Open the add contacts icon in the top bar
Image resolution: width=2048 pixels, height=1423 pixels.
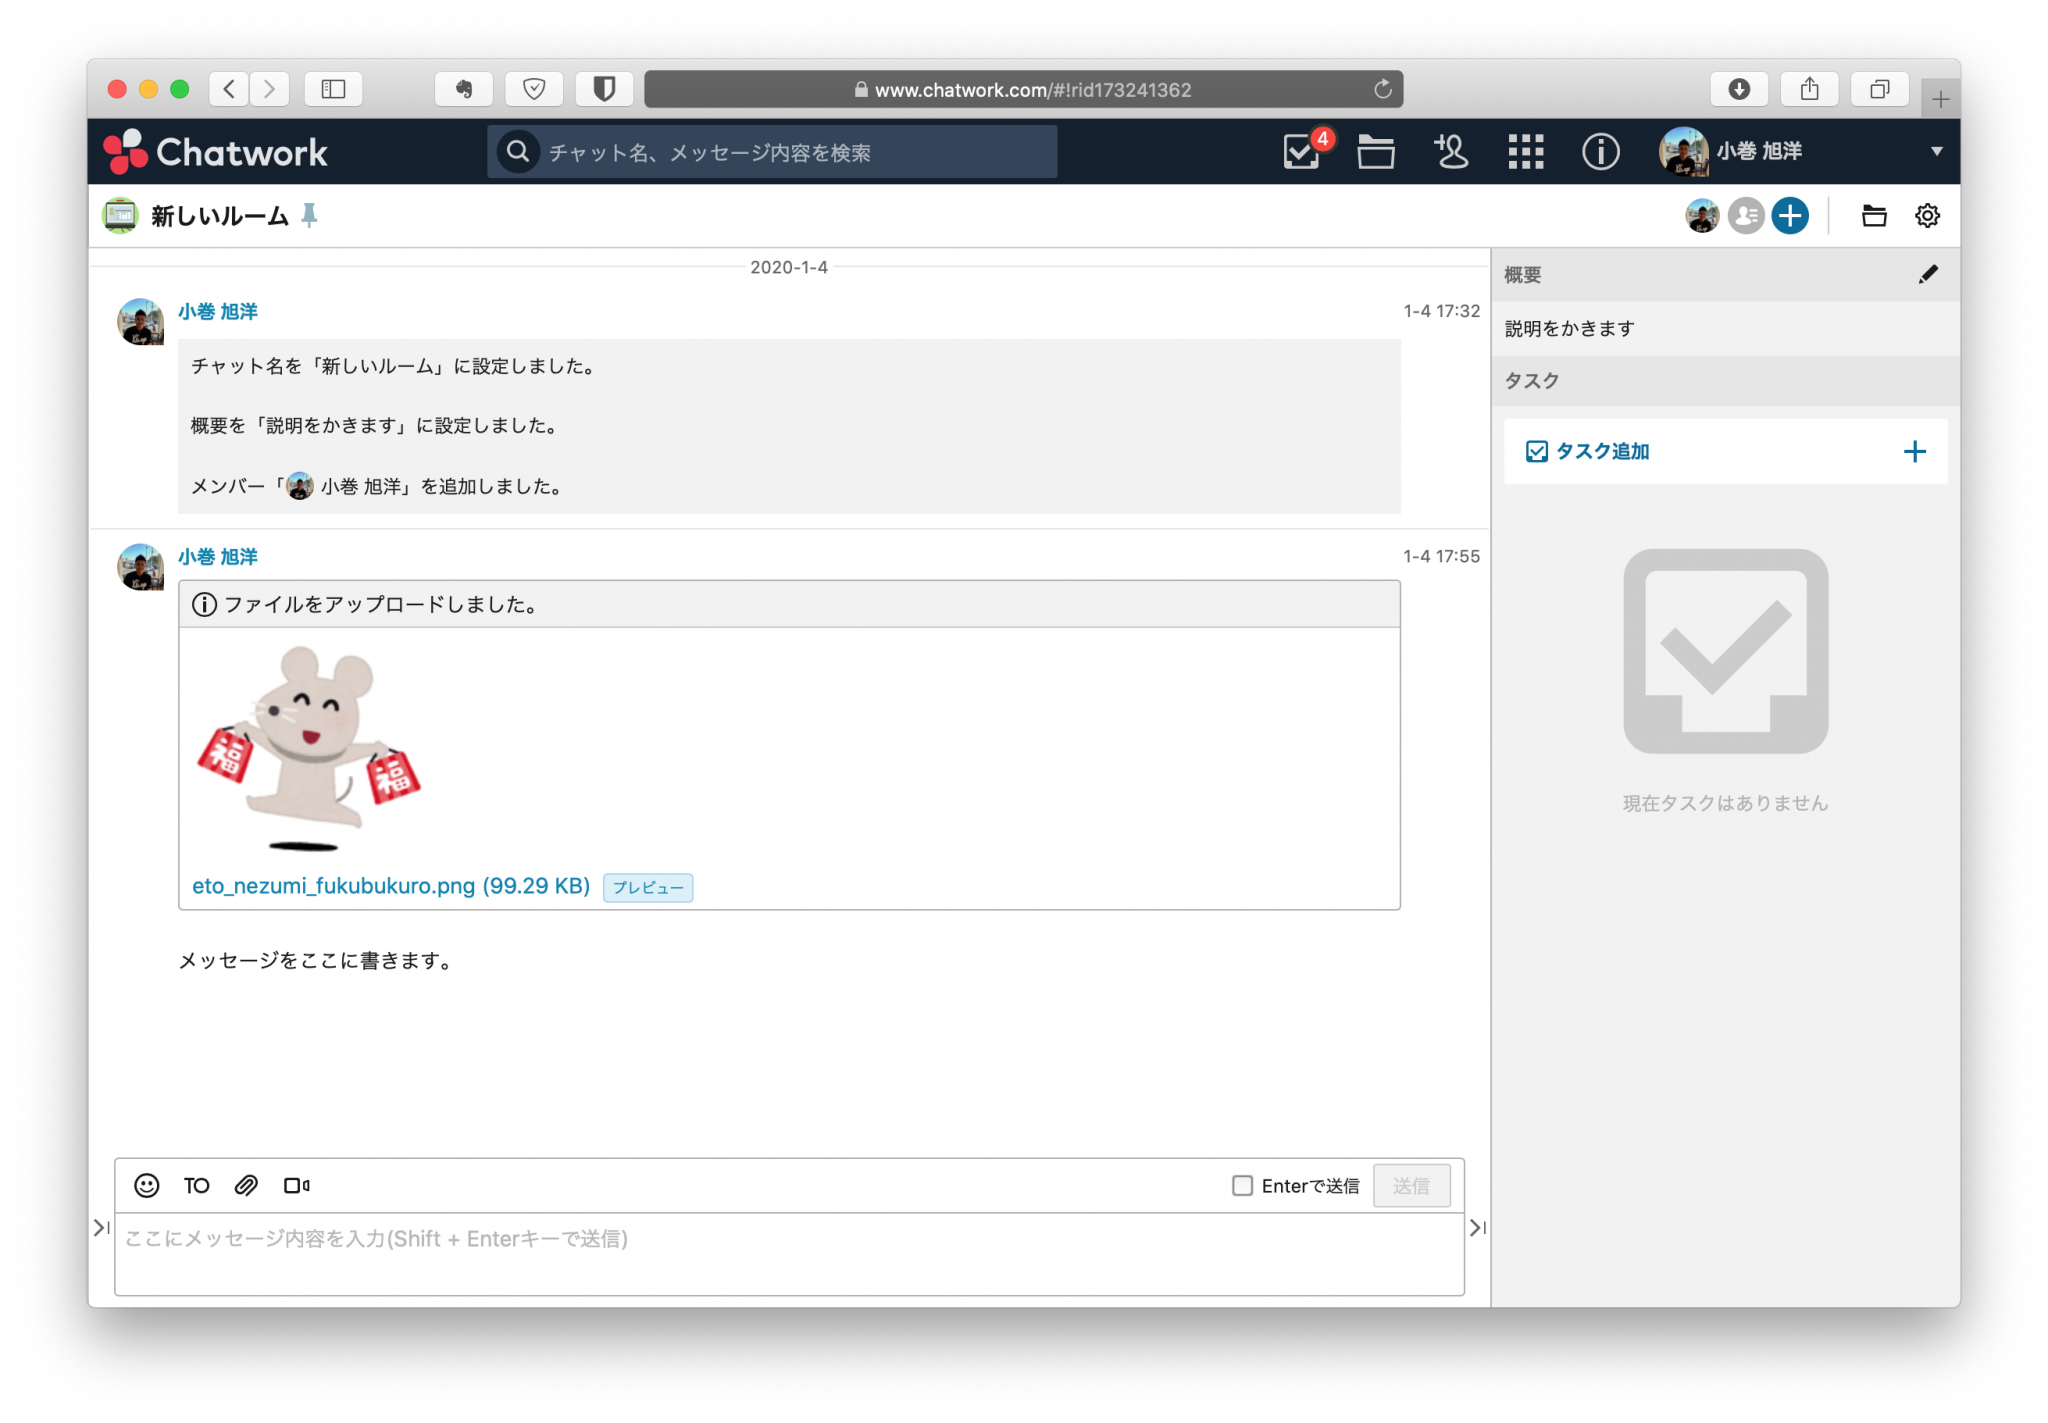click(x=1450, y=151)
